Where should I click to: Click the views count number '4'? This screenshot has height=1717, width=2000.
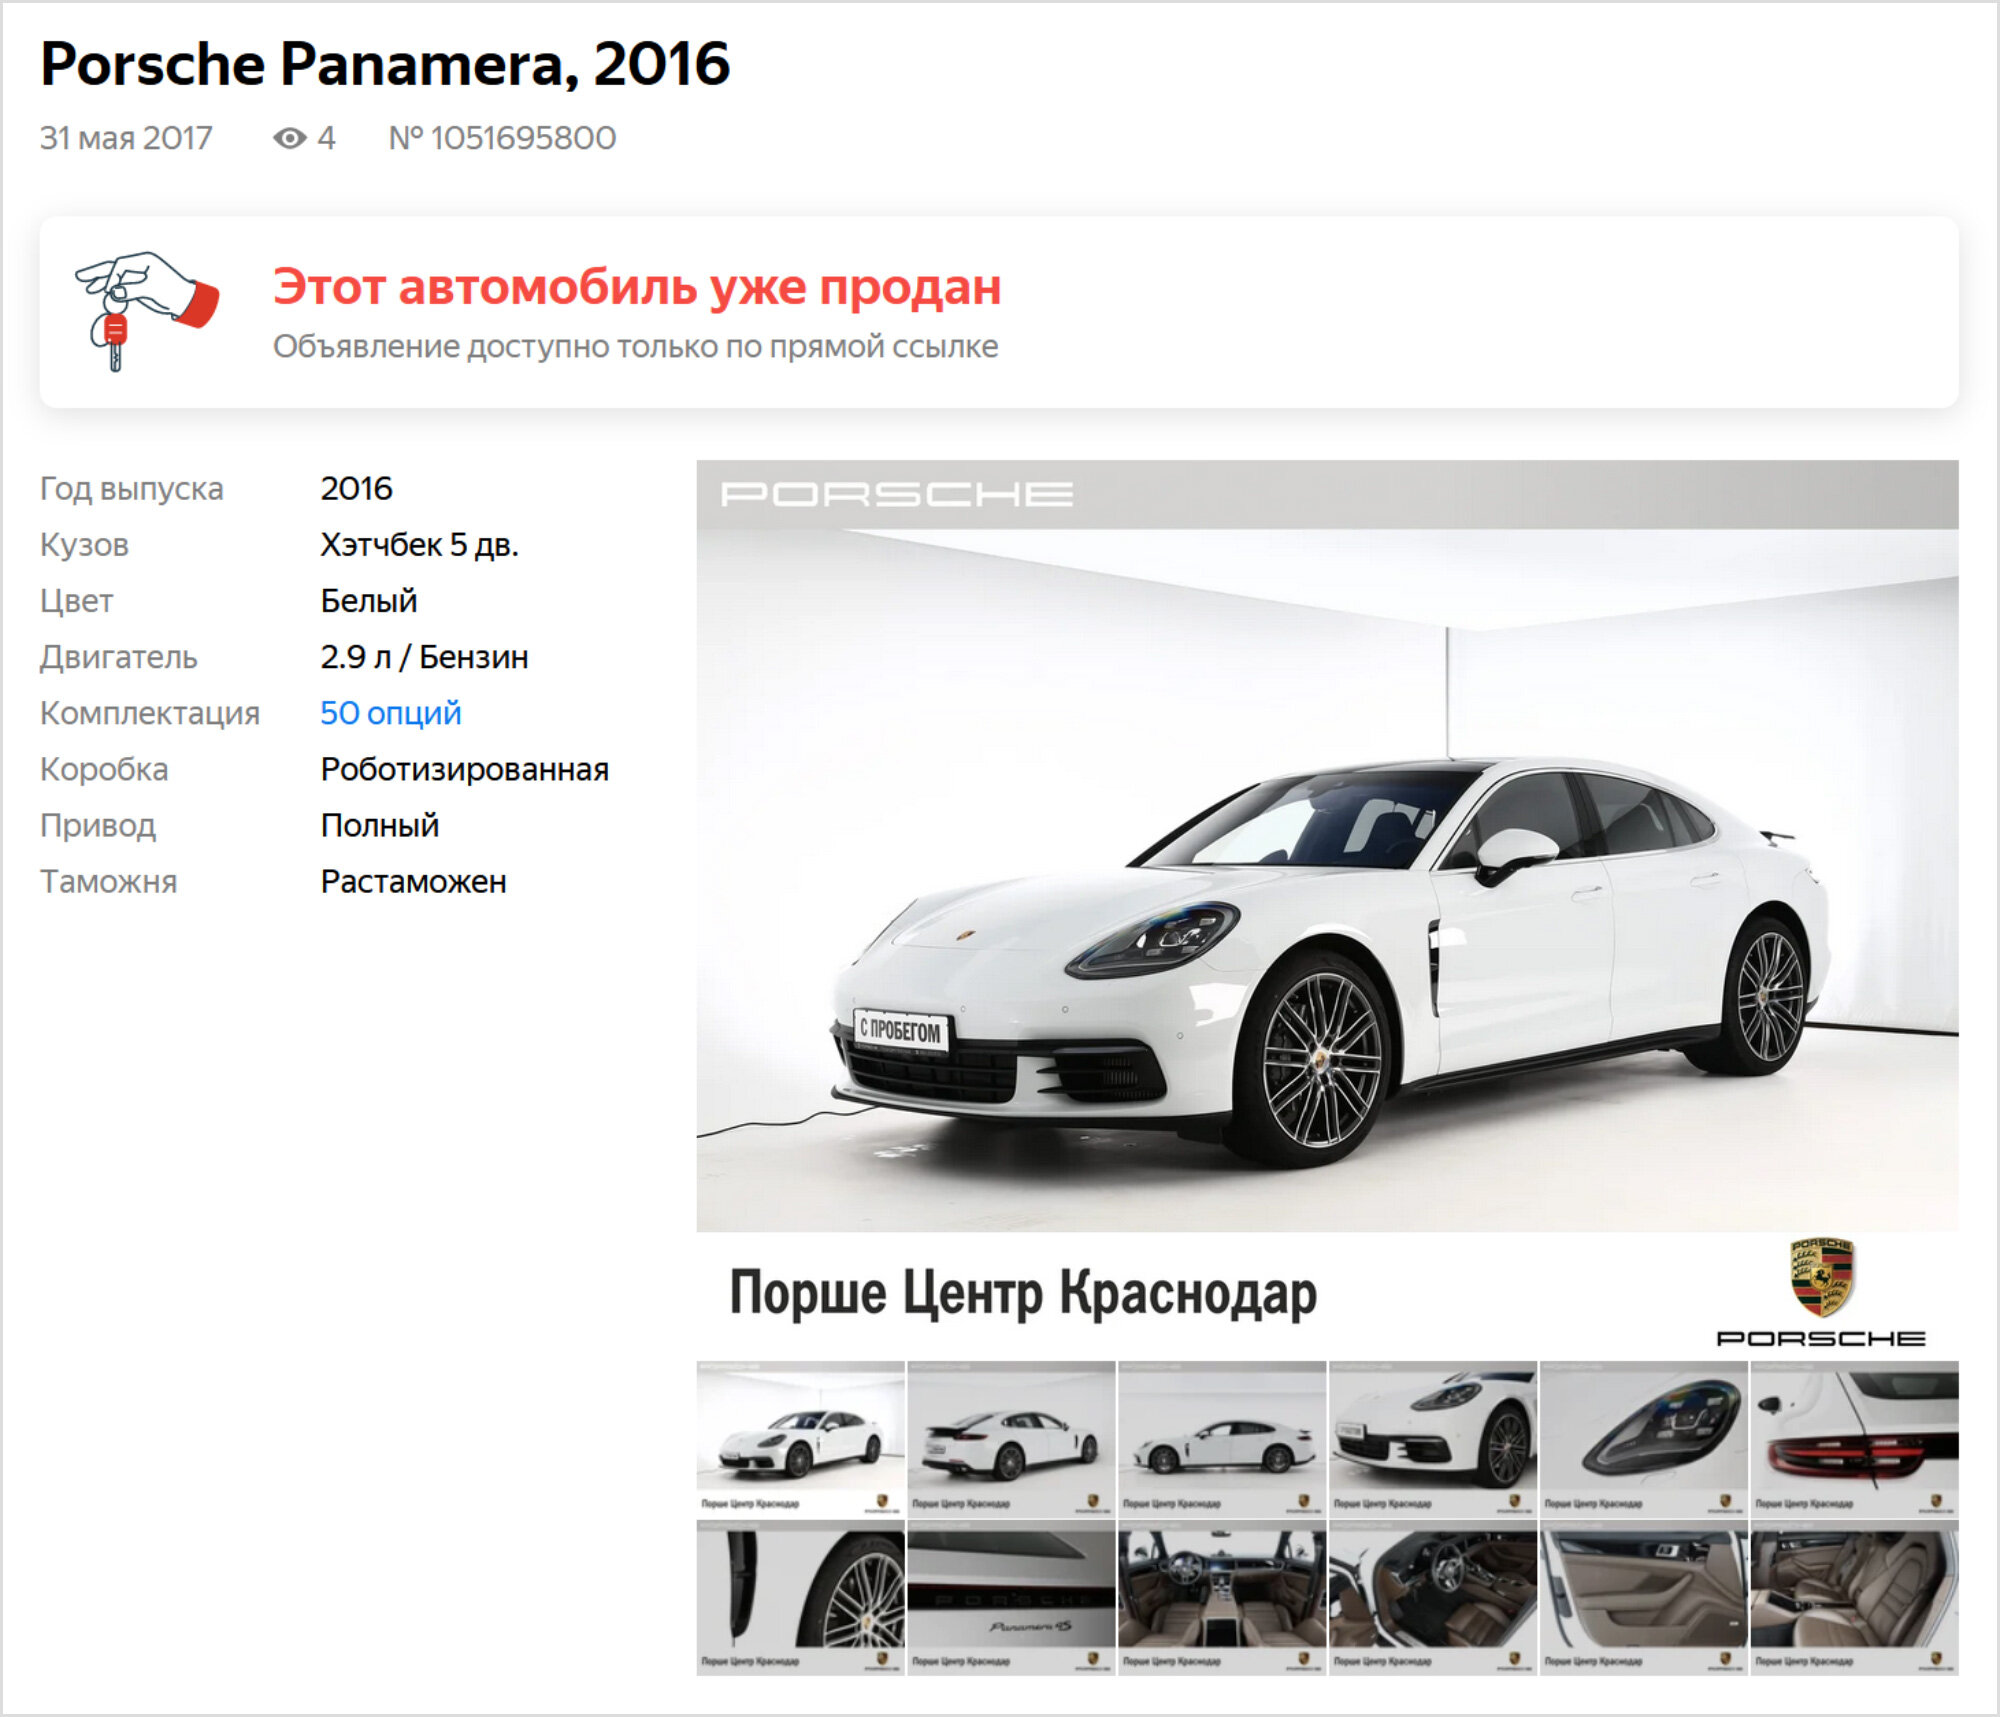[326, 138]
